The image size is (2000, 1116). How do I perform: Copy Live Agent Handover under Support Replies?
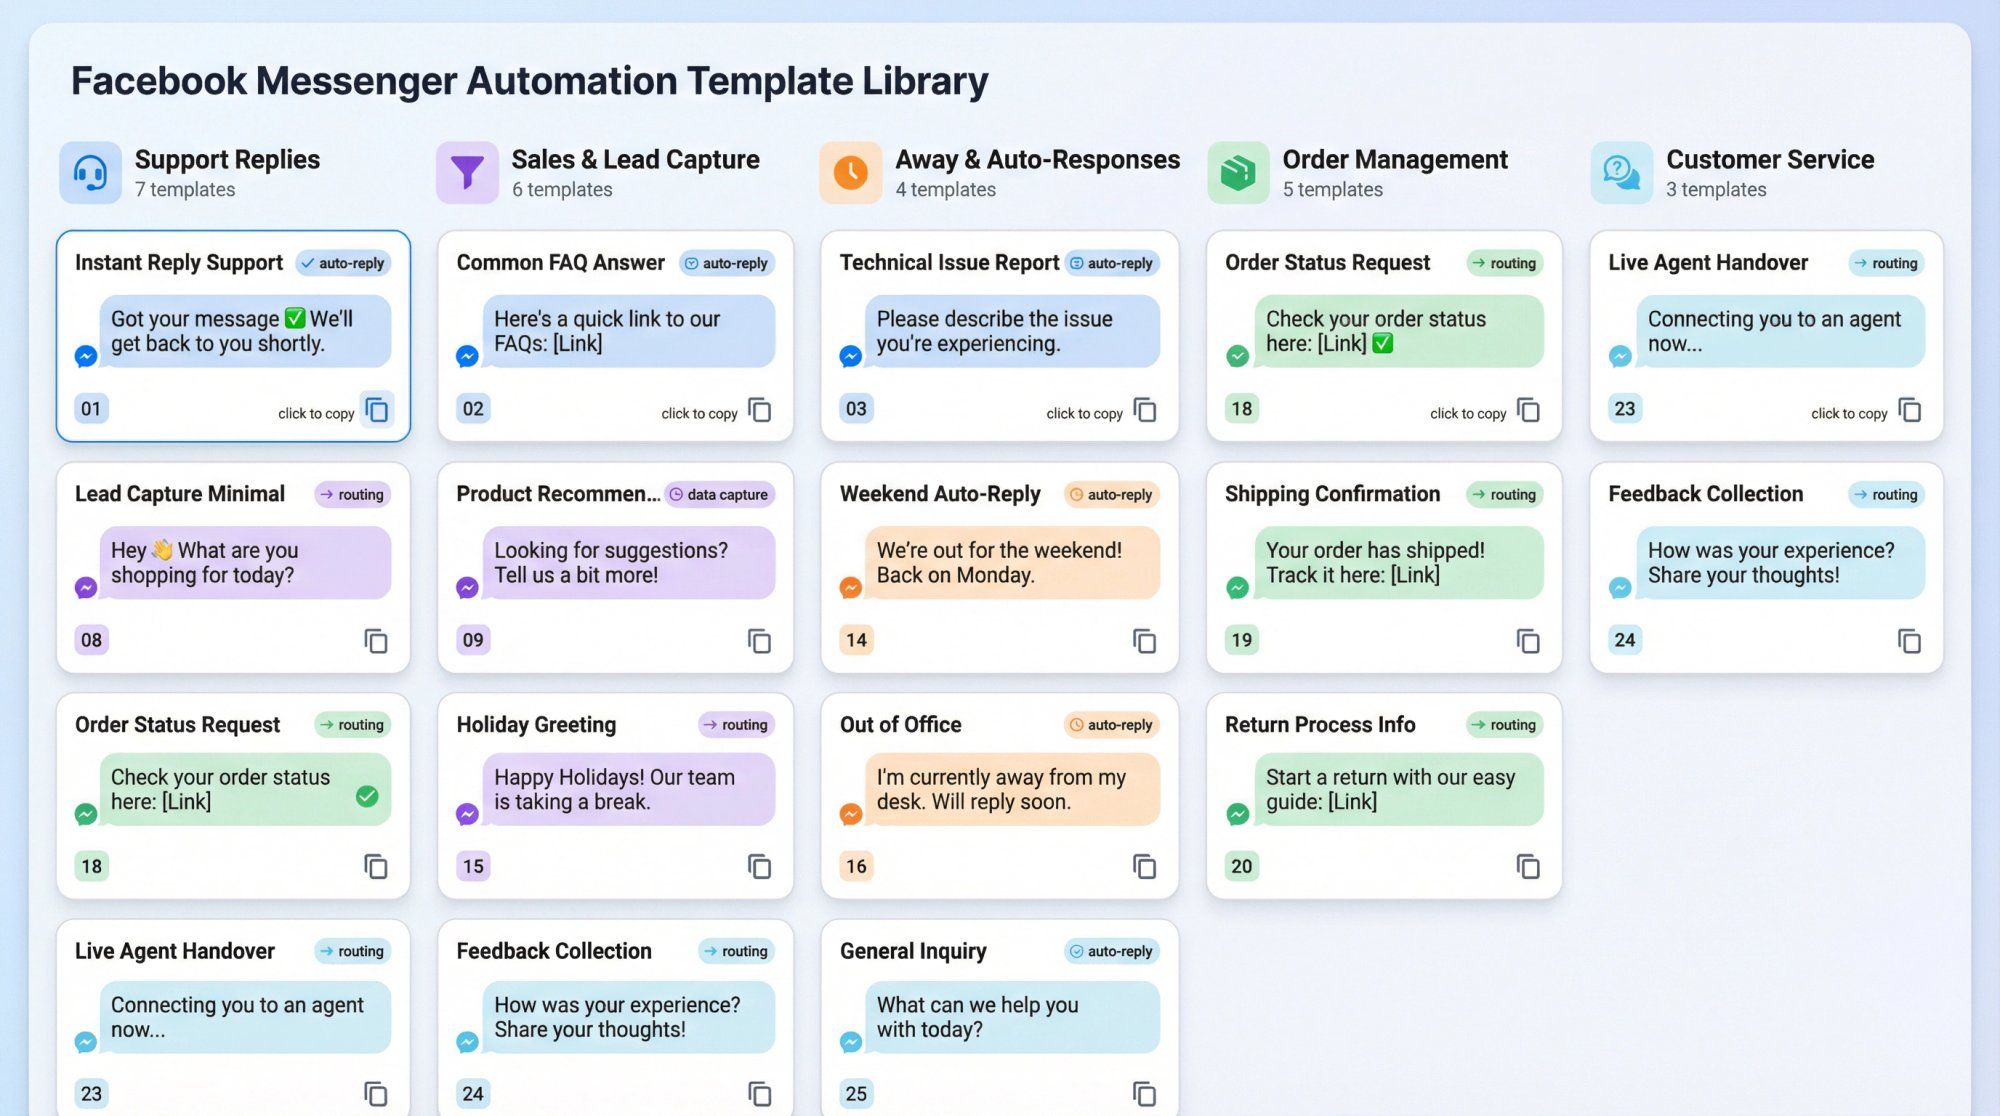[376, 1094]
